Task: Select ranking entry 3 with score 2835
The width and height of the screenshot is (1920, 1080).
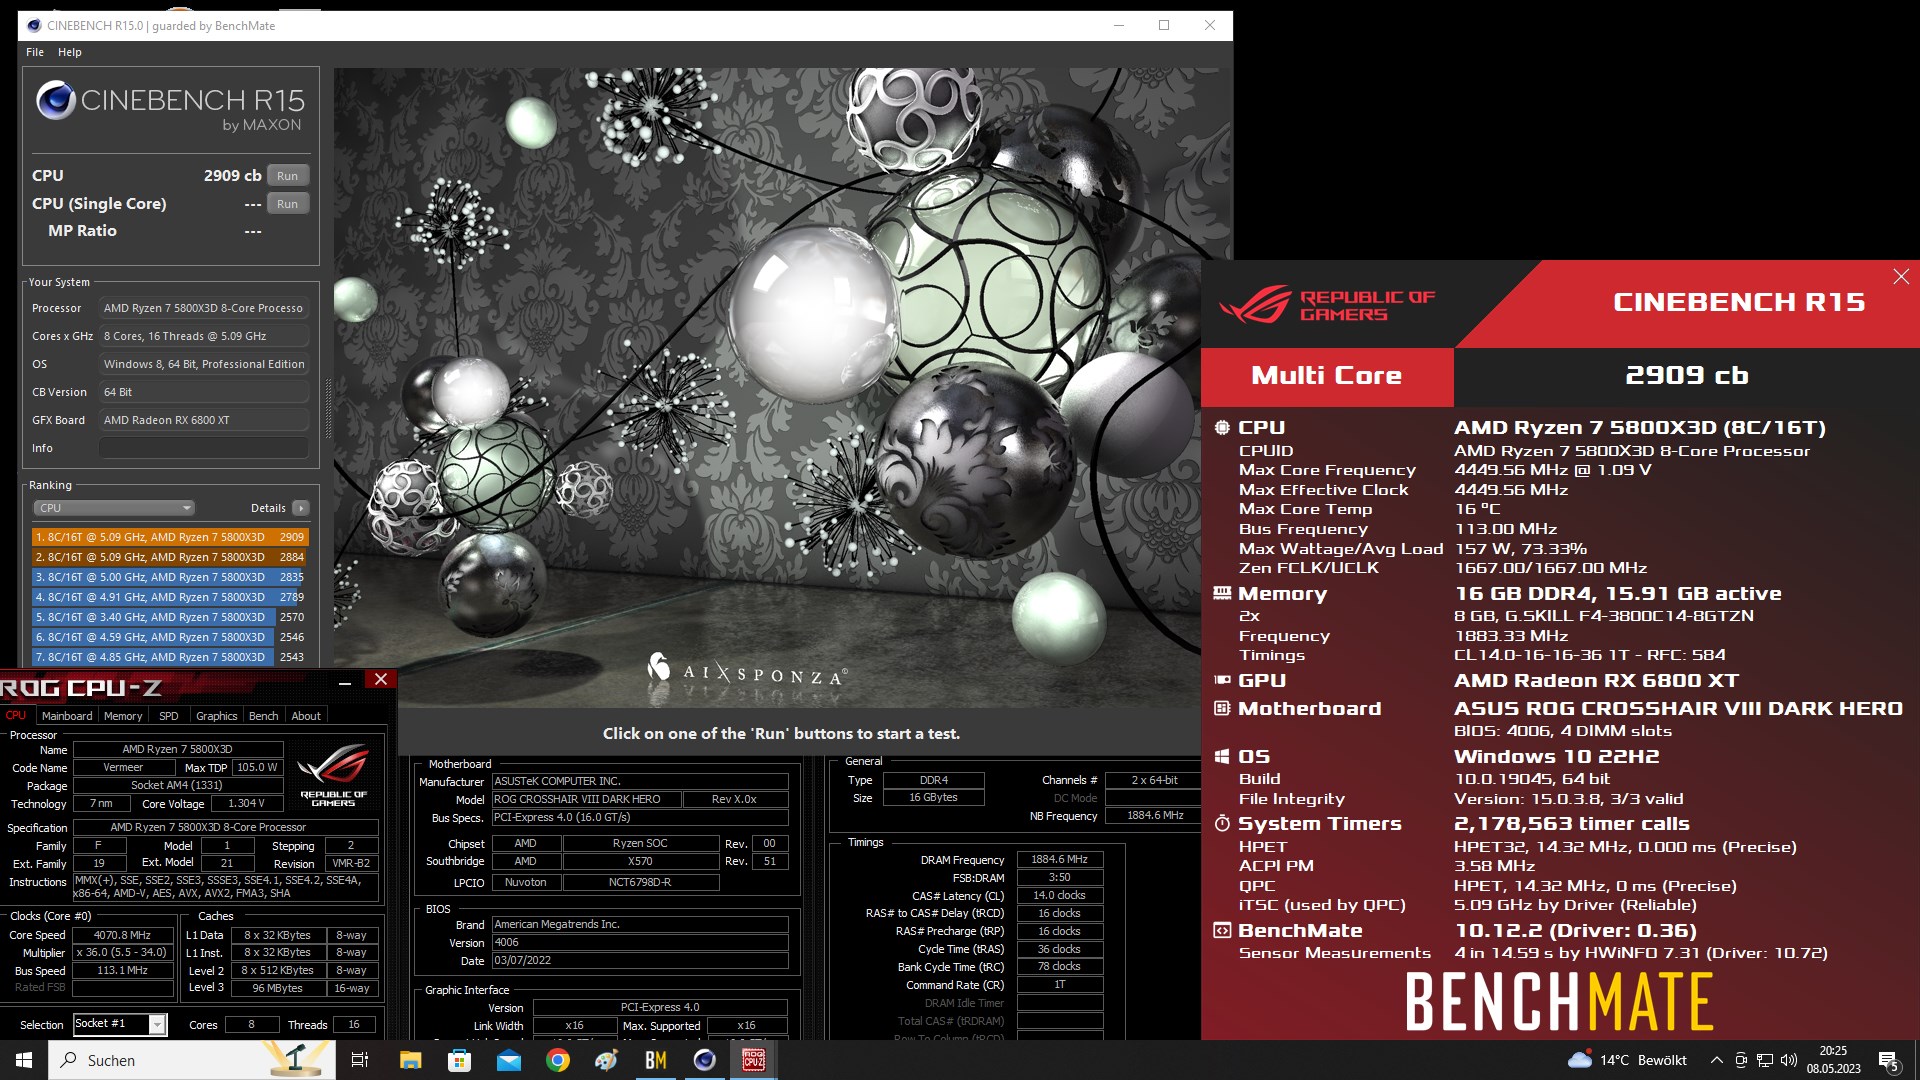Action: coord(169,577)
